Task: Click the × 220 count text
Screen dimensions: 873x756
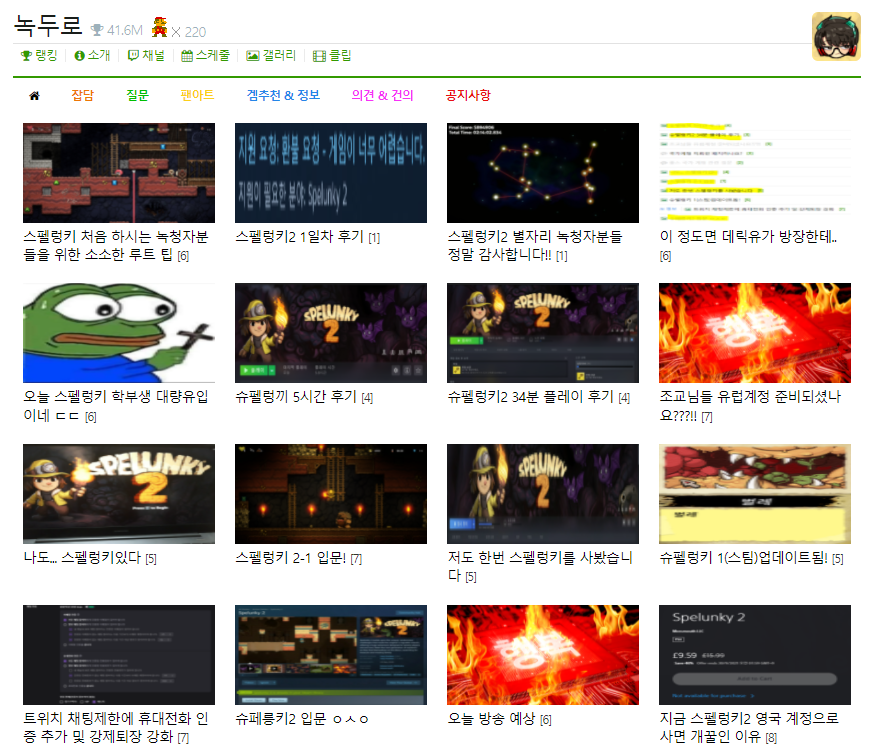Action: (x=188, y=32)
